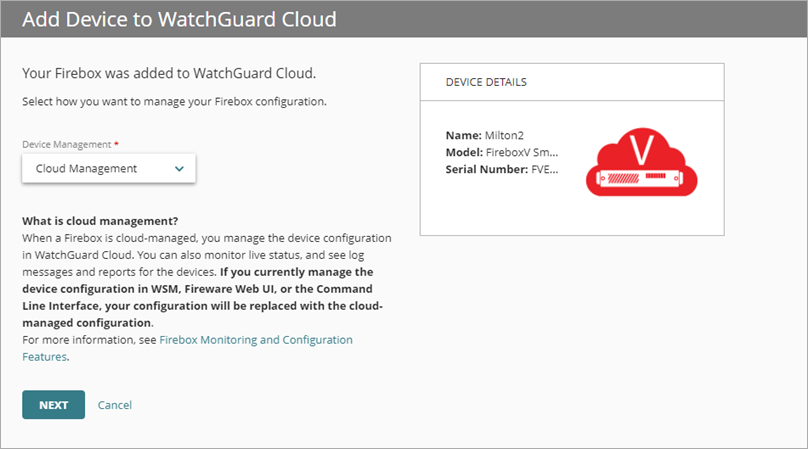808x449 pixels.
Task: Click the 'Add Device to WatchGuard Cloud' title
Action: 179,19
